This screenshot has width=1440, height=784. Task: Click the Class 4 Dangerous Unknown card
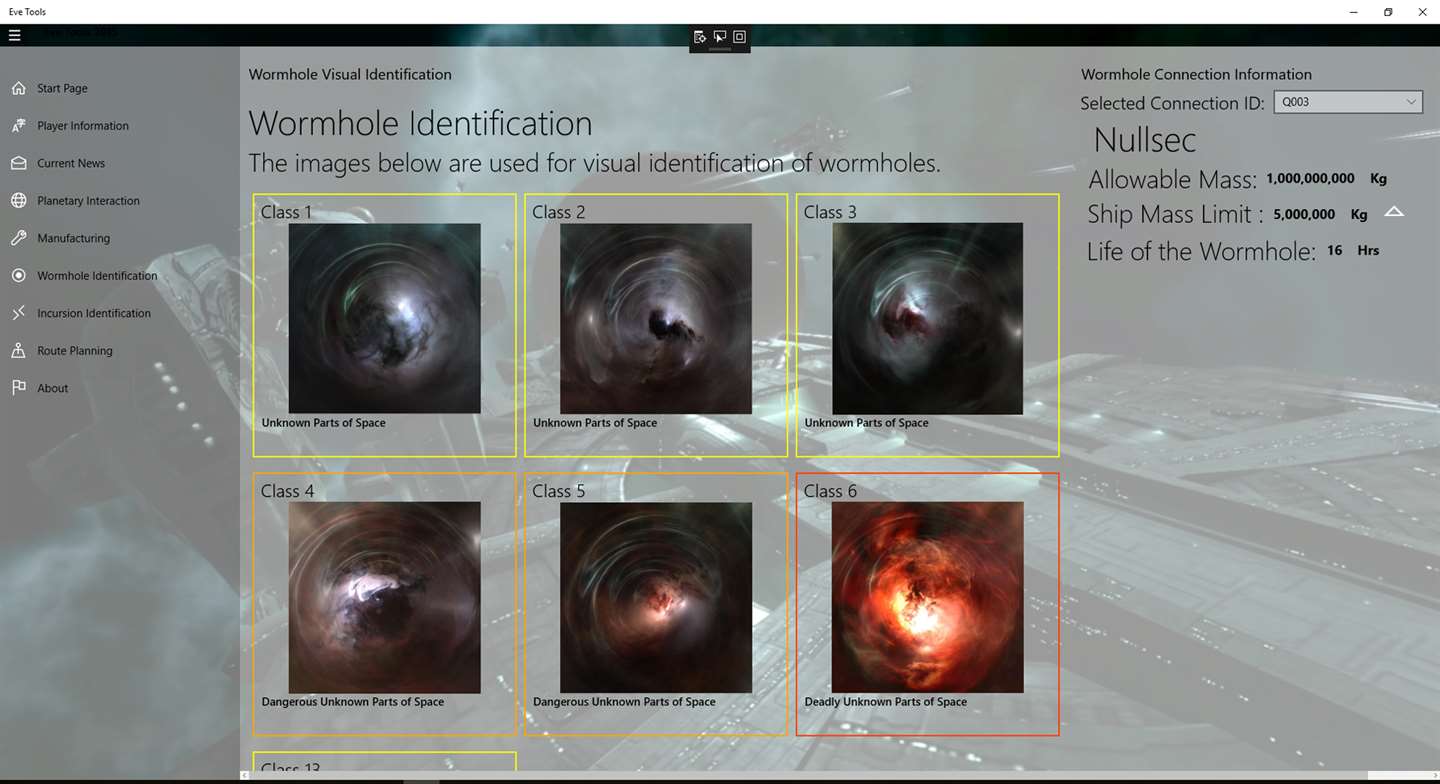(384, 604)
